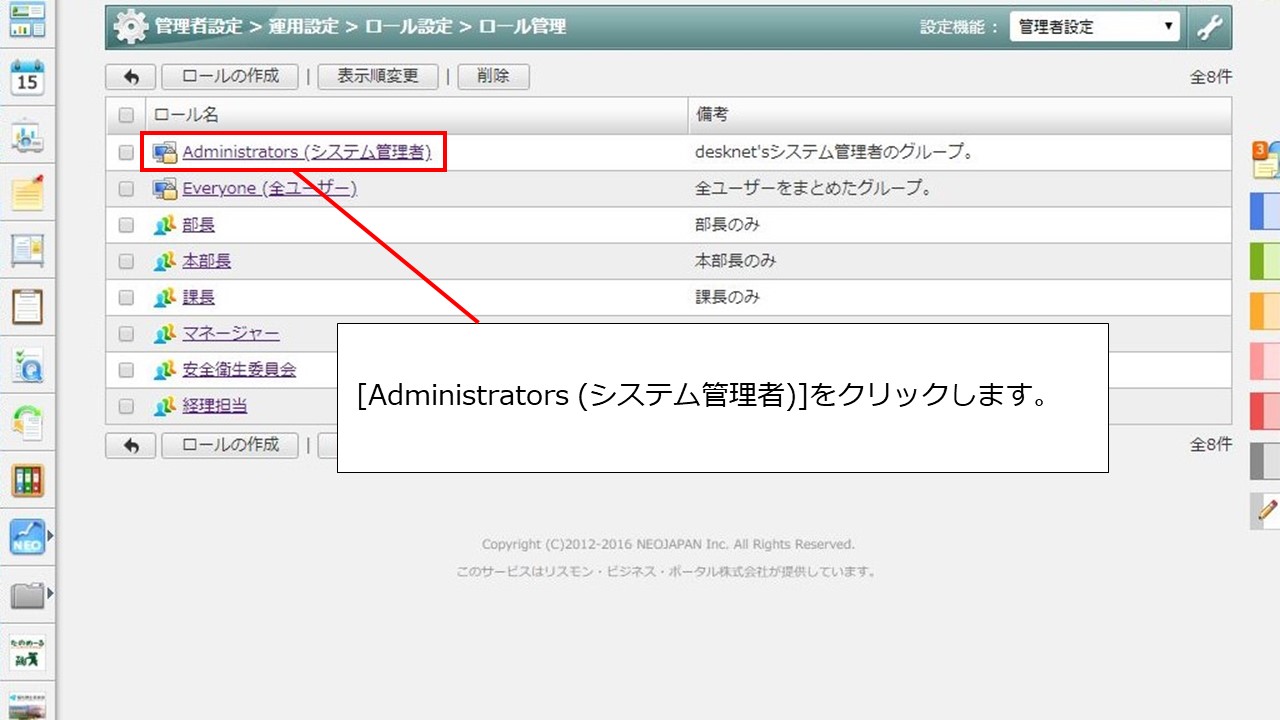
Task: Go to ロール管理 in the breadcrumb
Action: (x=523, y=27)
